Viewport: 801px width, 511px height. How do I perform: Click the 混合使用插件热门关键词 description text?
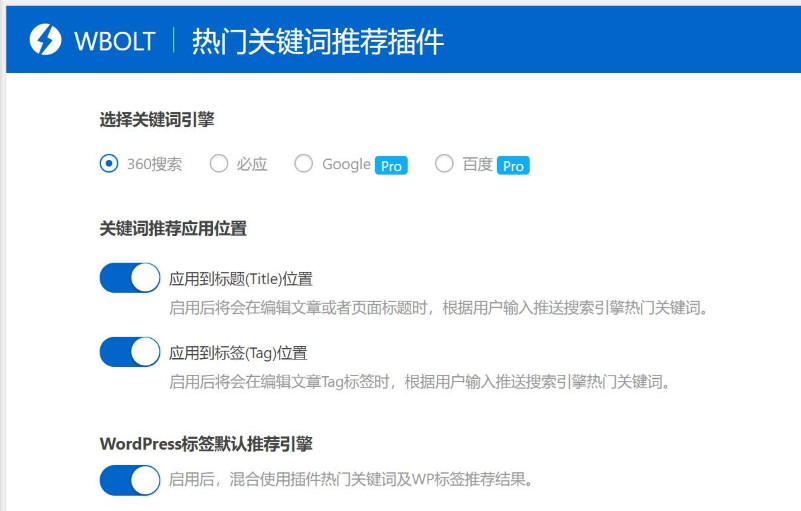pos(350,480)
